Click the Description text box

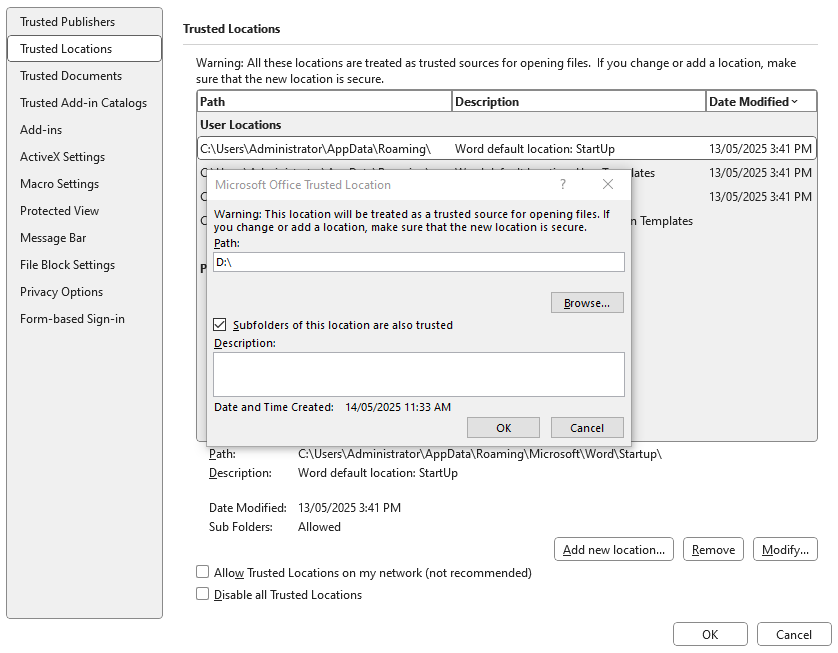pyautogui.click(x=418, y=374)
